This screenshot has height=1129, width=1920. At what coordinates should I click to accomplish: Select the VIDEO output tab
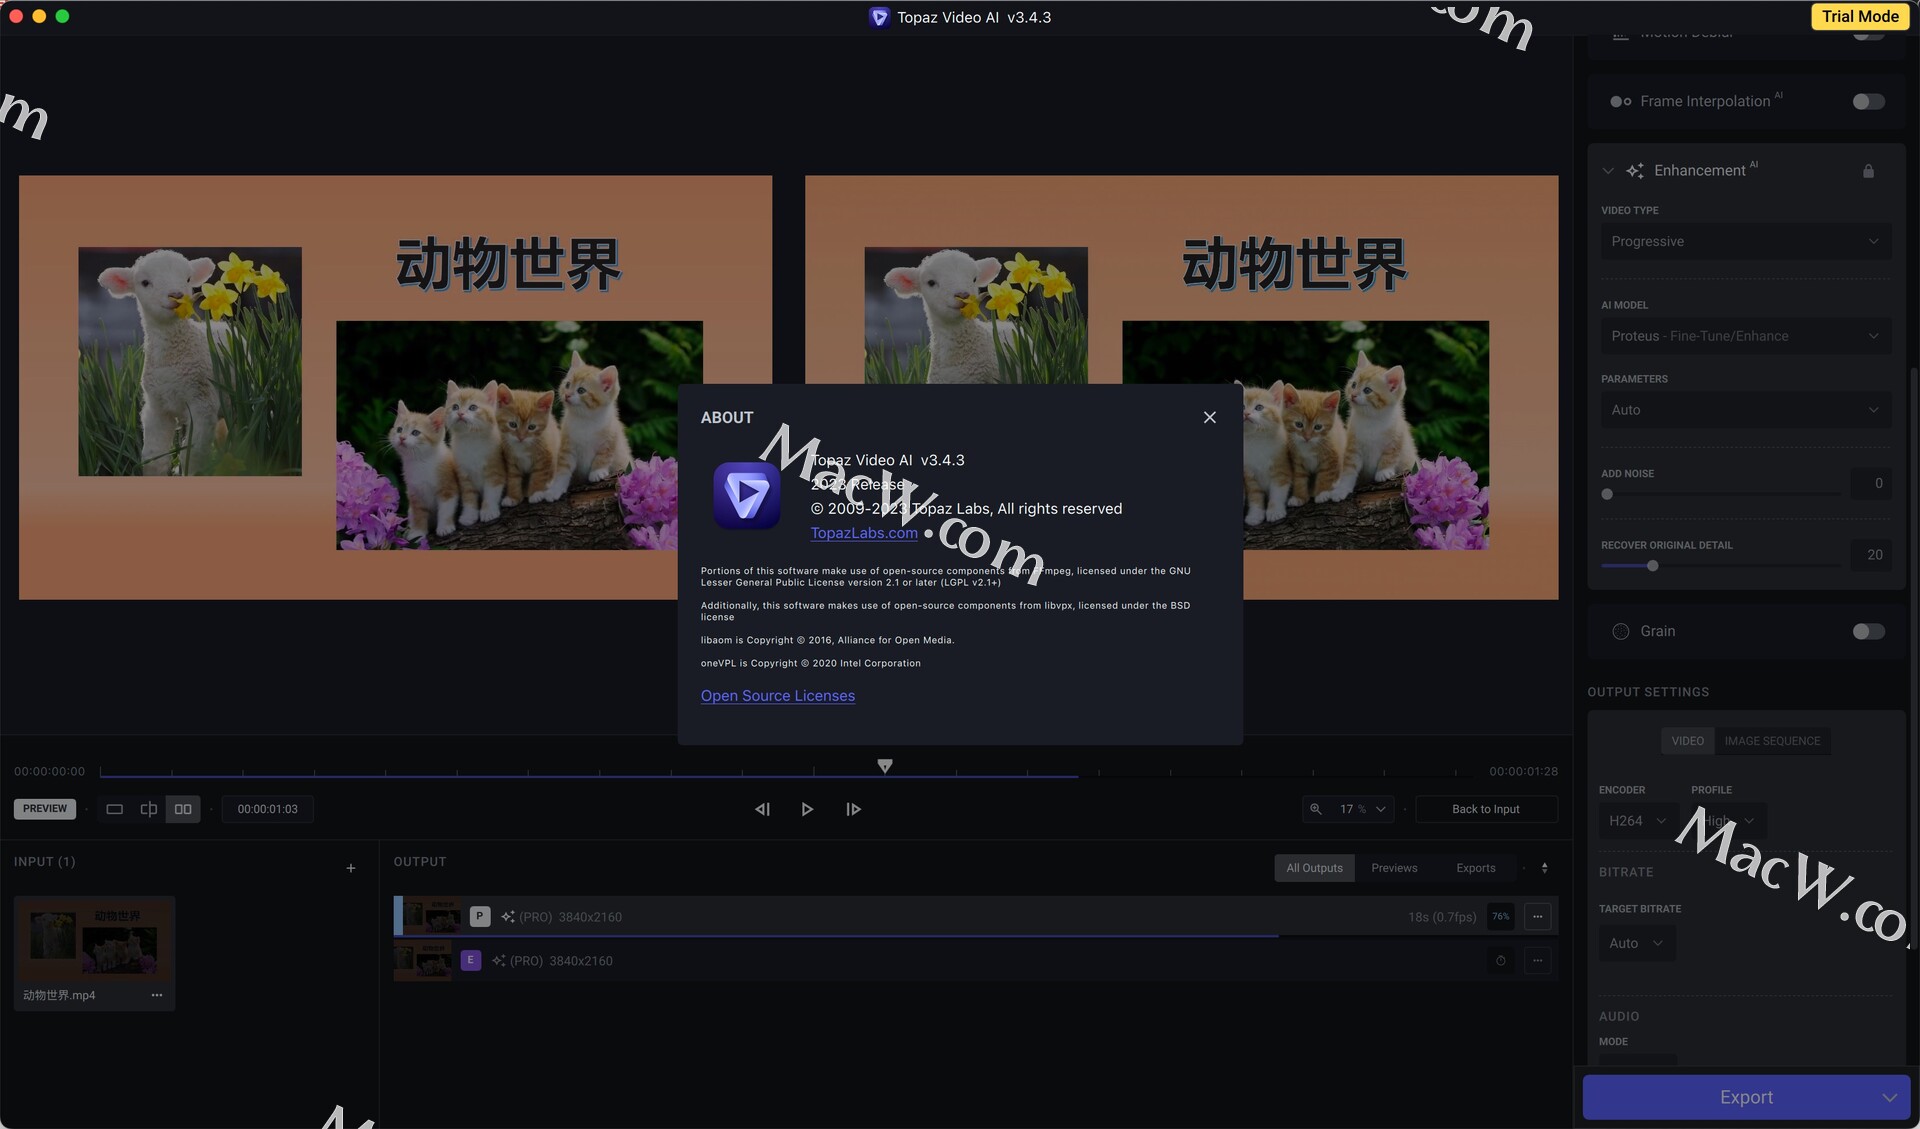[x=1687, y=741]
